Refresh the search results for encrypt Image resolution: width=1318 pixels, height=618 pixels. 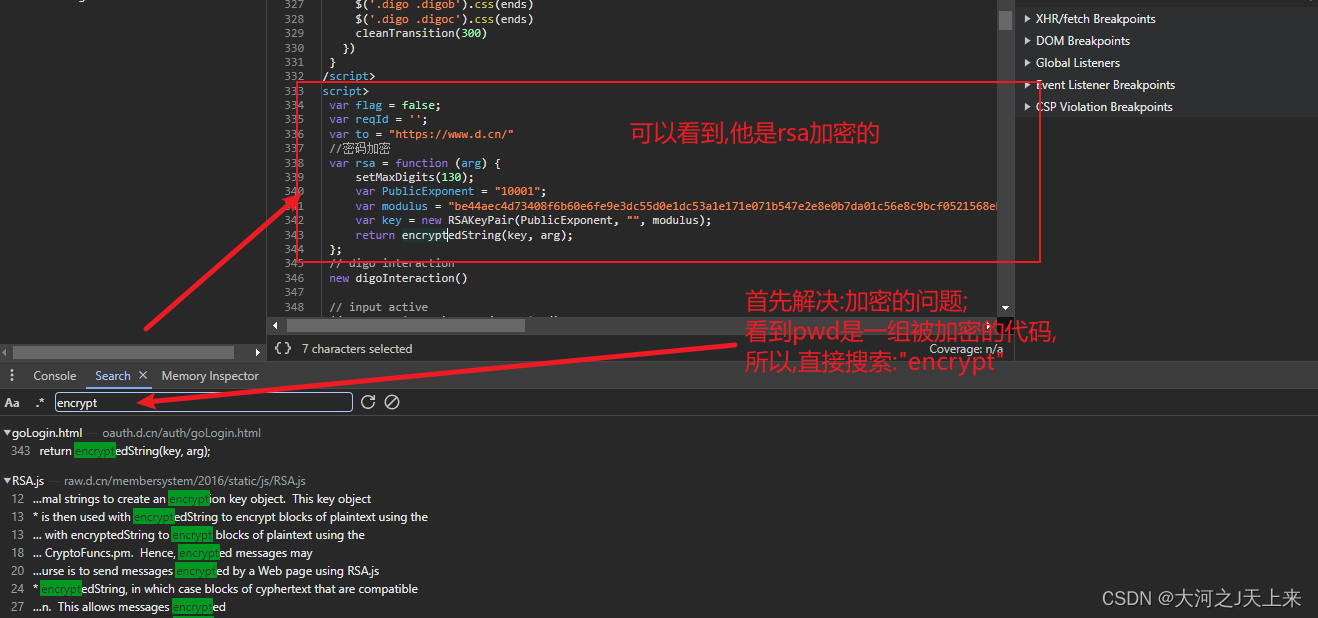click(367, 402)
